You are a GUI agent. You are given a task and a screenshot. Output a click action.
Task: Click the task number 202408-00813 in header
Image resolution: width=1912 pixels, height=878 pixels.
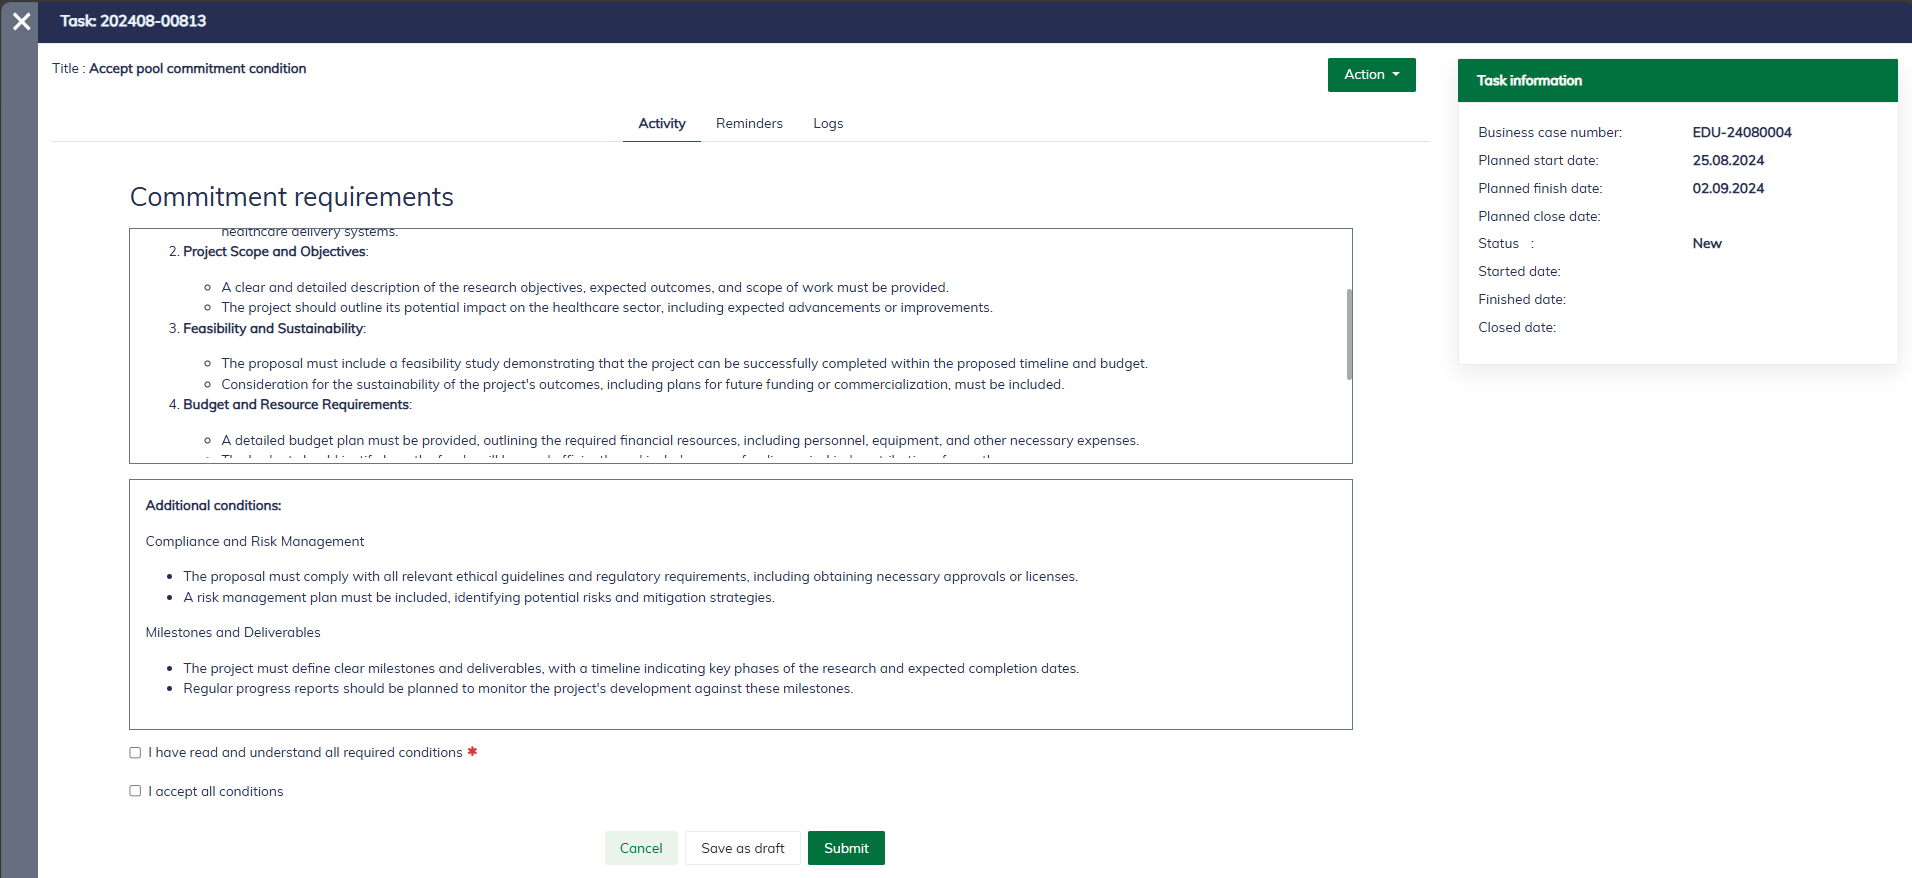153,21
